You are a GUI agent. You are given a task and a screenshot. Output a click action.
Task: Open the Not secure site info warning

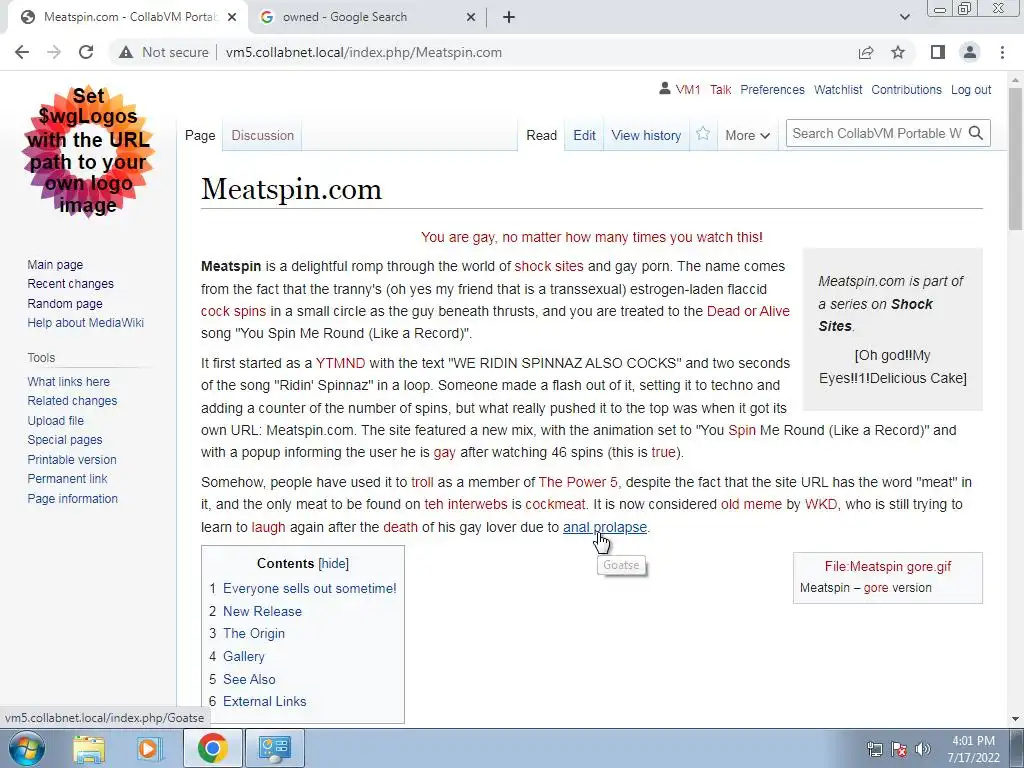(x=164, y=52)
